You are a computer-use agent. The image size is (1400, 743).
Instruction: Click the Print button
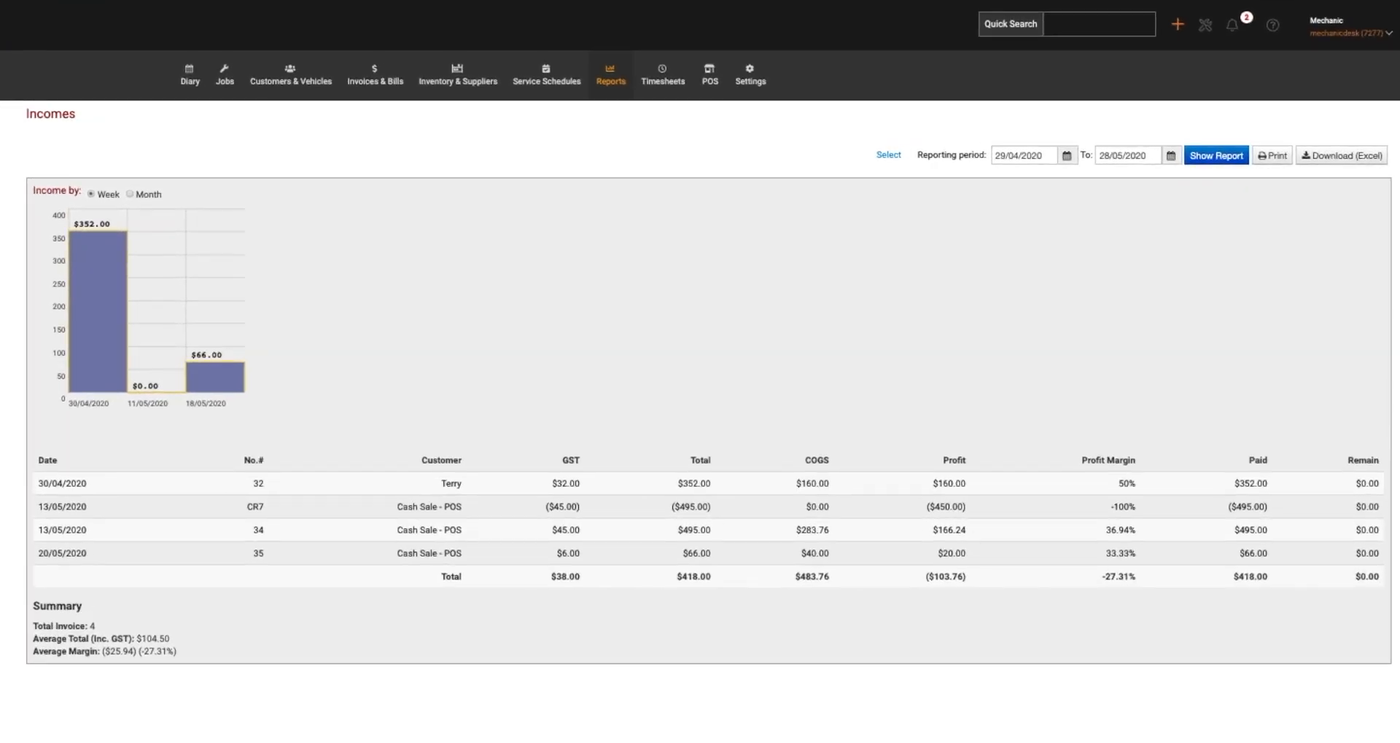1272,156
